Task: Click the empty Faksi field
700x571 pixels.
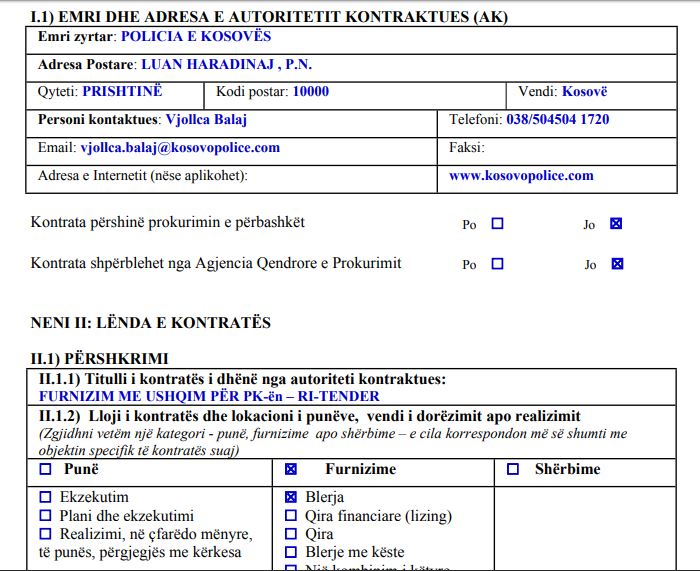Action: pos(580,148)
